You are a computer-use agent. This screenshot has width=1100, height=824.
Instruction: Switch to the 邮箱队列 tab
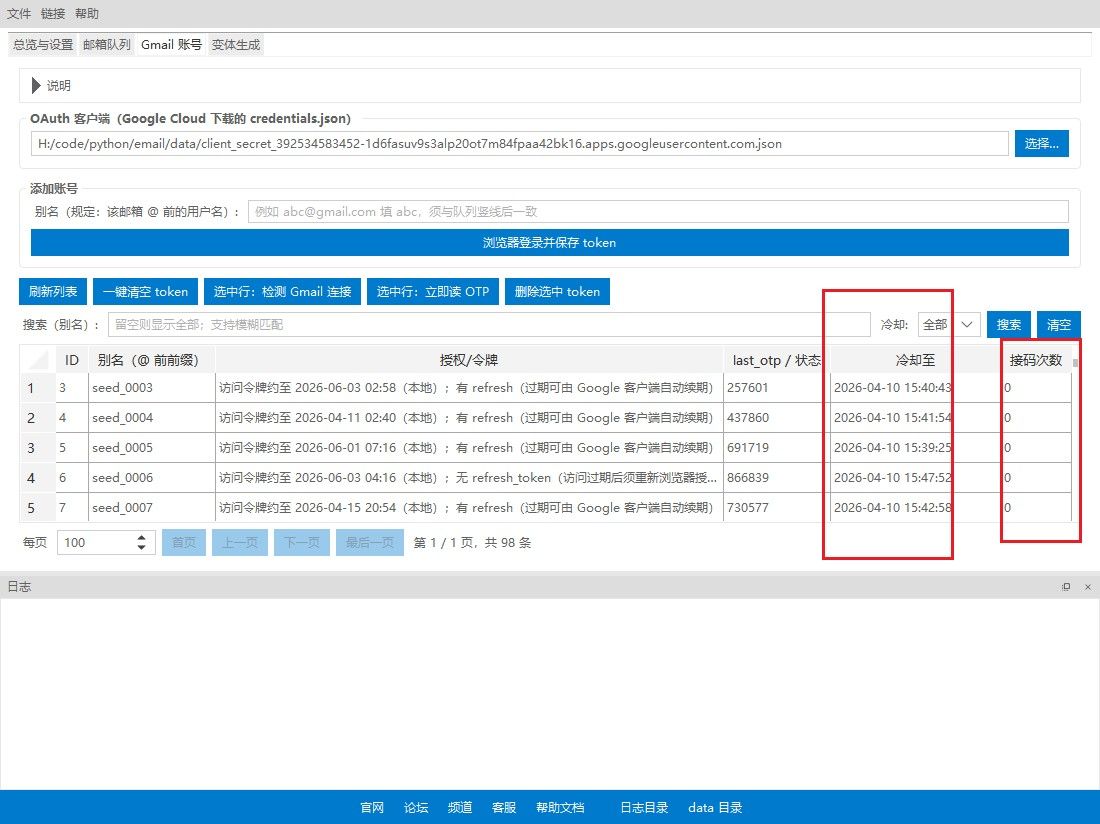pos(107,45)
